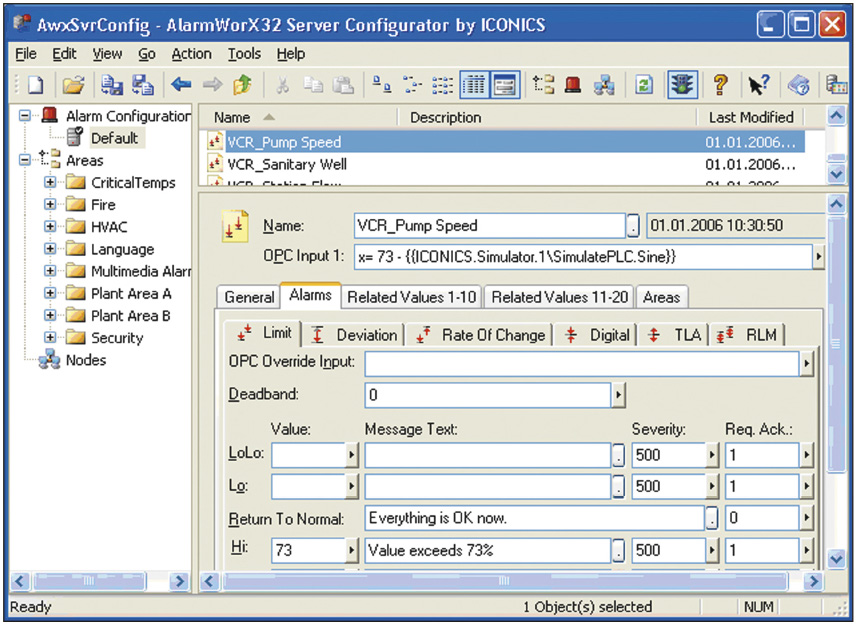Open the OPC Input 1 arrow menu

(818, 257)
